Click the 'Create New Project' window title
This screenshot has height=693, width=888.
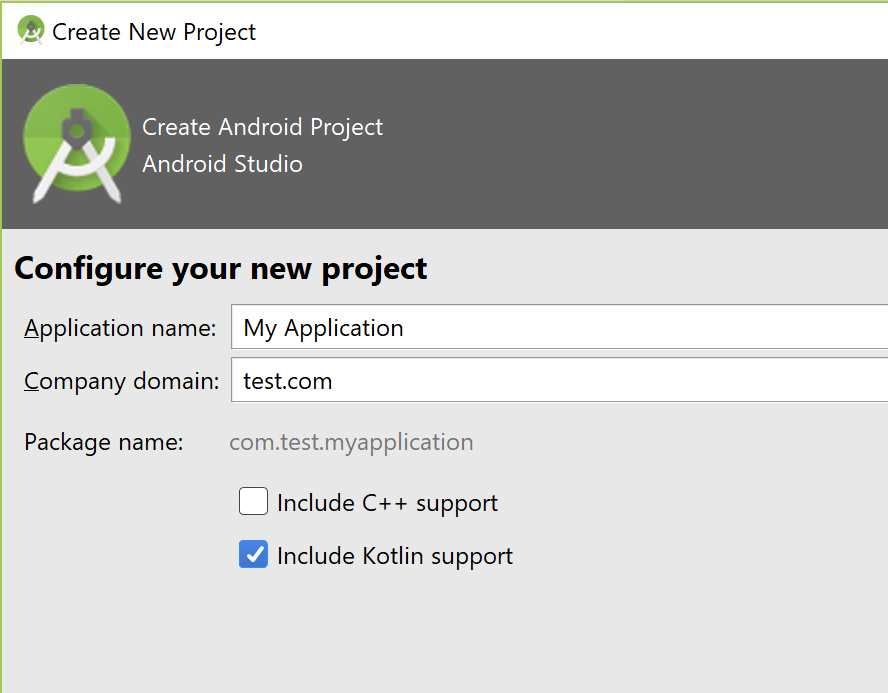pos(154,32)
